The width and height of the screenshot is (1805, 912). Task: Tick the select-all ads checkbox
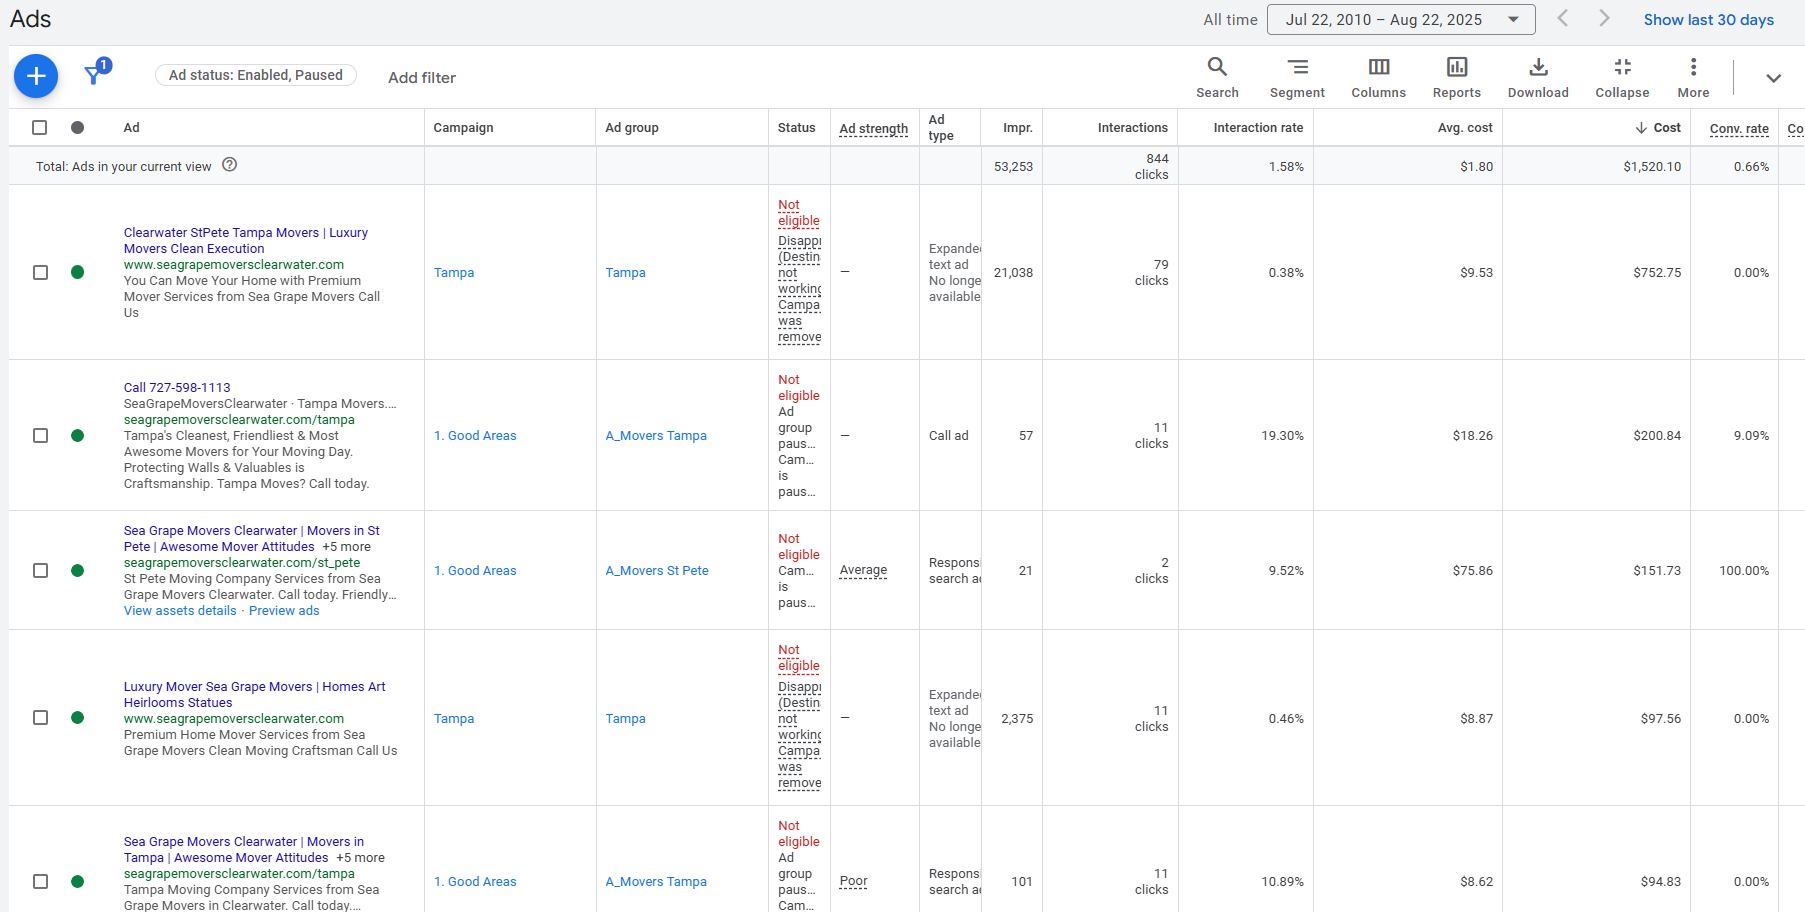point(40,127)
